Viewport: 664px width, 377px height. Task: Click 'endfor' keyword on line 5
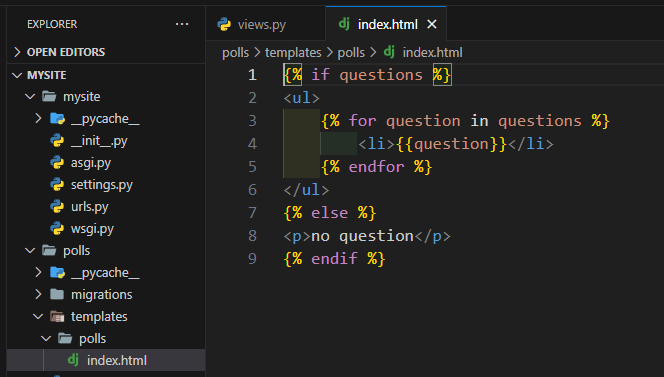376,166
